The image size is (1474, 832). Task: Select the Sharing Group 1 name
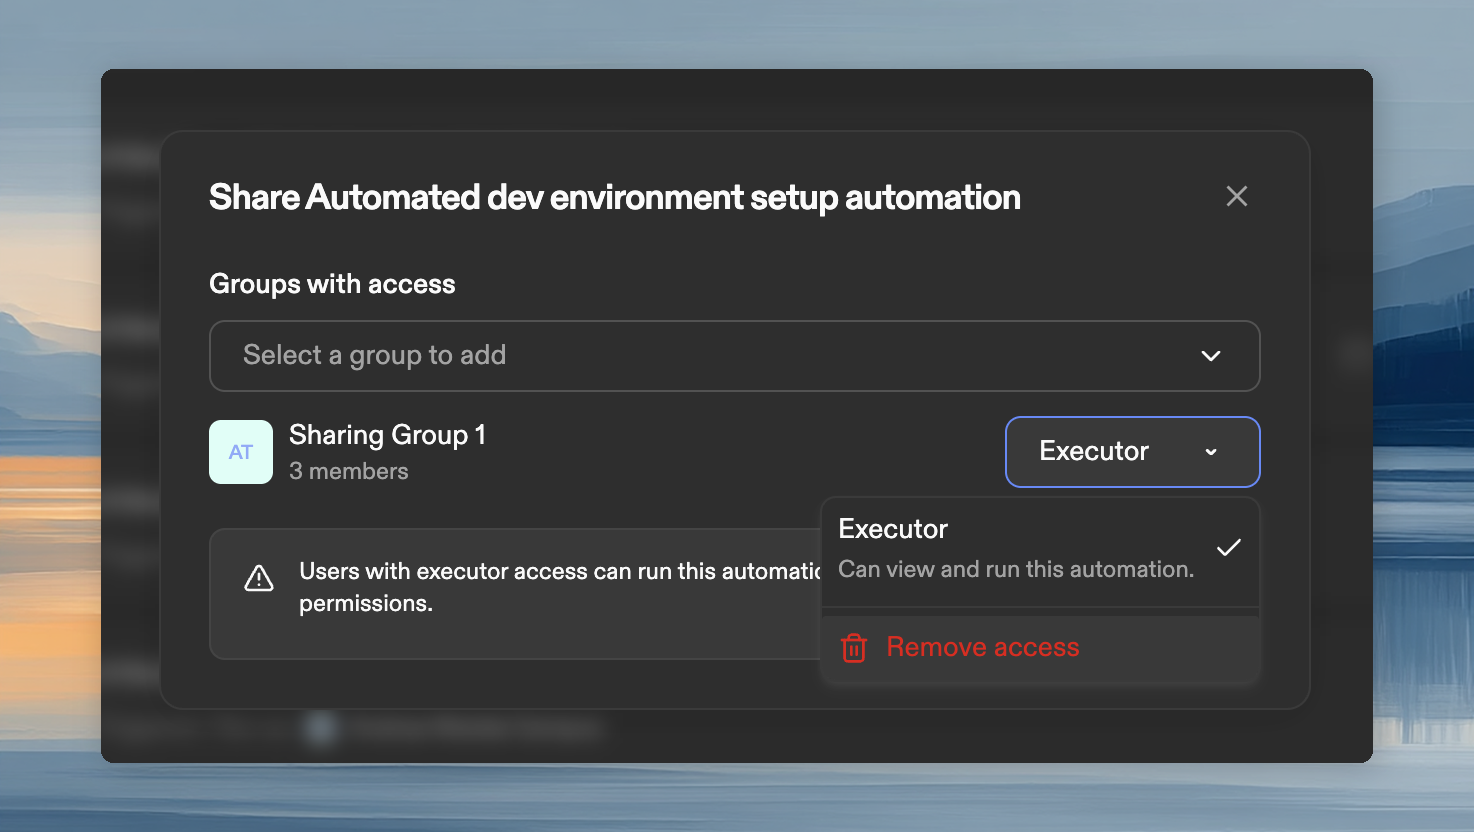click(x=387, y=435)
